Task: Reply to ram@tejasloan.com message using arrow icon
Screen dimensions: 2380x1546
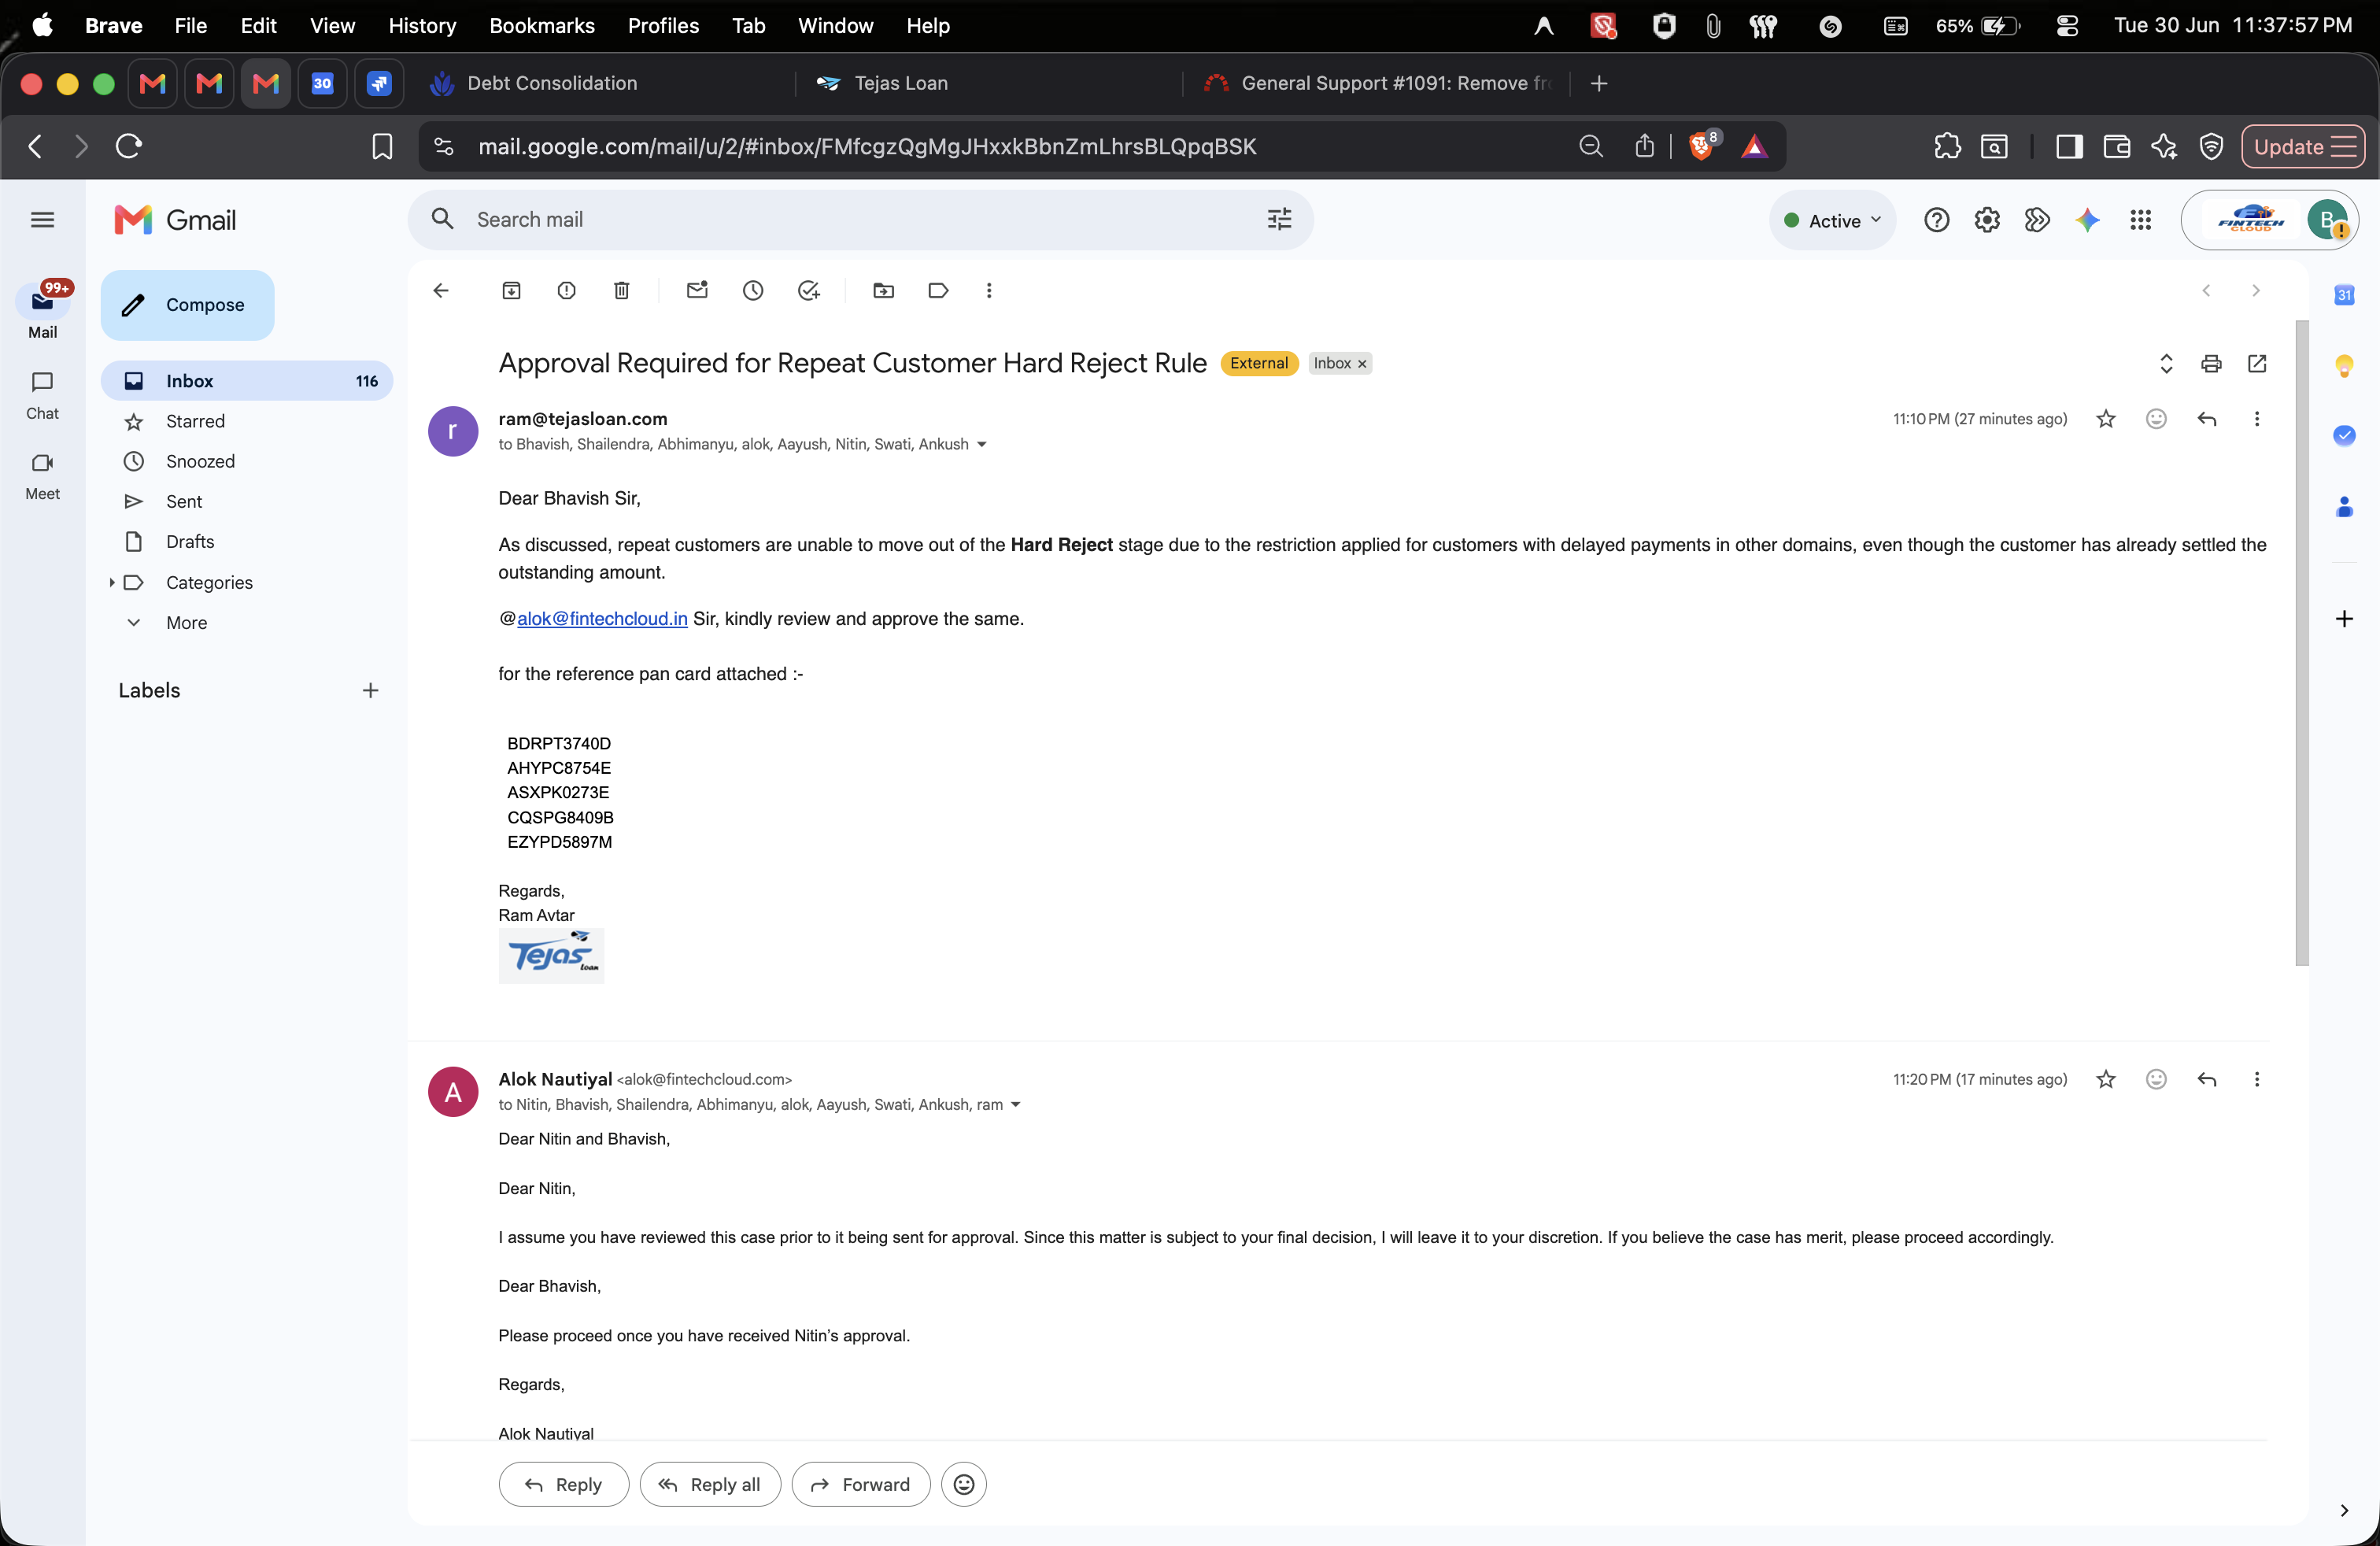Action: [2207, 419]
